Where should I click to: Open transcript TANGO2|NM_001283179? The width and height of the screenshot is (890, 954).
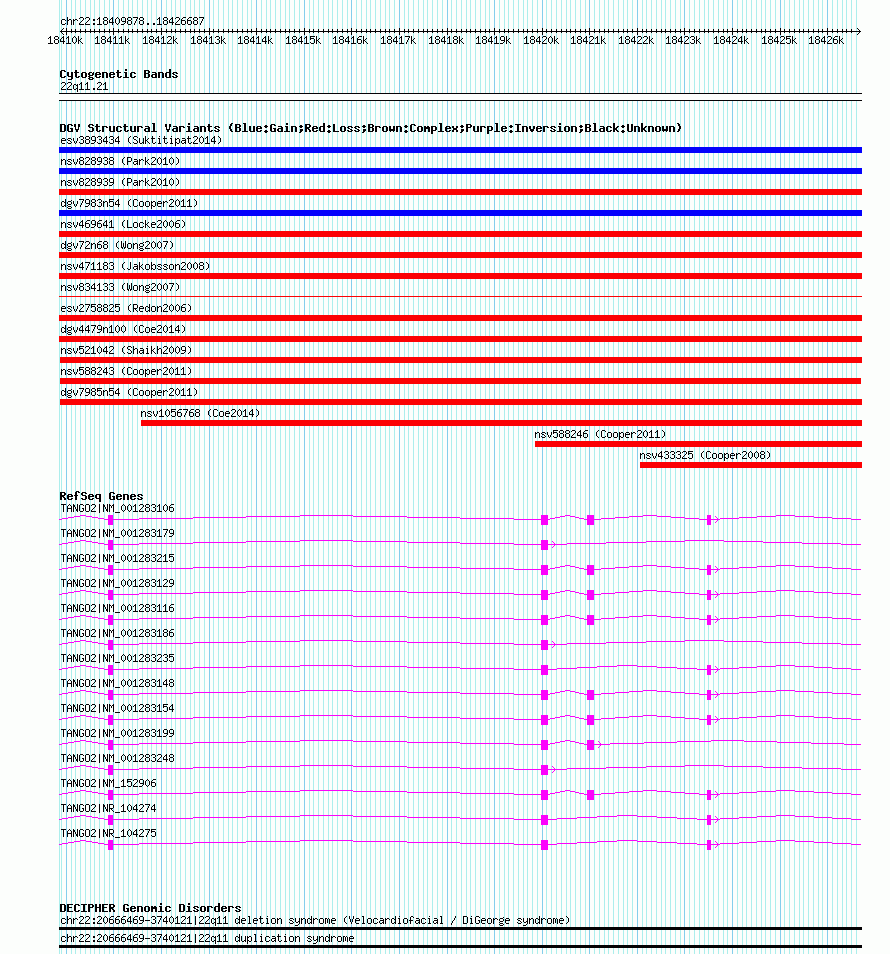[117, 534]
